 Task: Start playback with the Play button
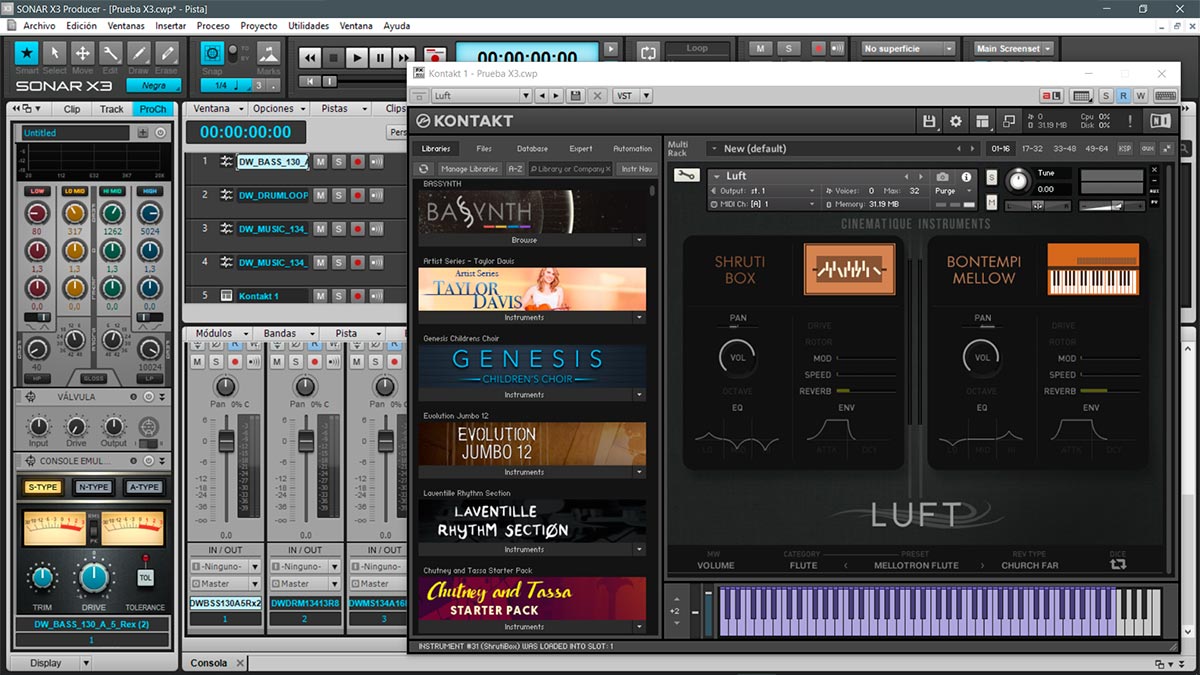coord(357,58)
